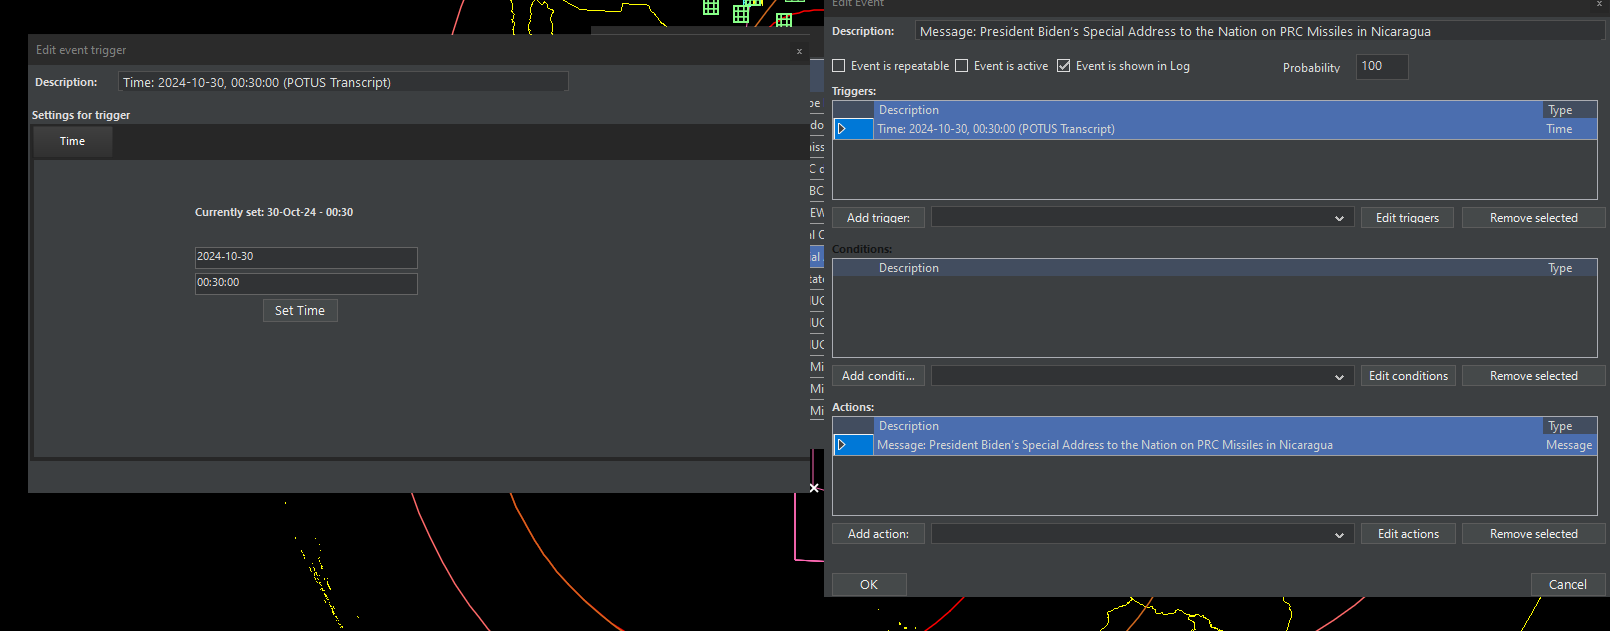Confirm Edit Event with OK

click(869, 584)
